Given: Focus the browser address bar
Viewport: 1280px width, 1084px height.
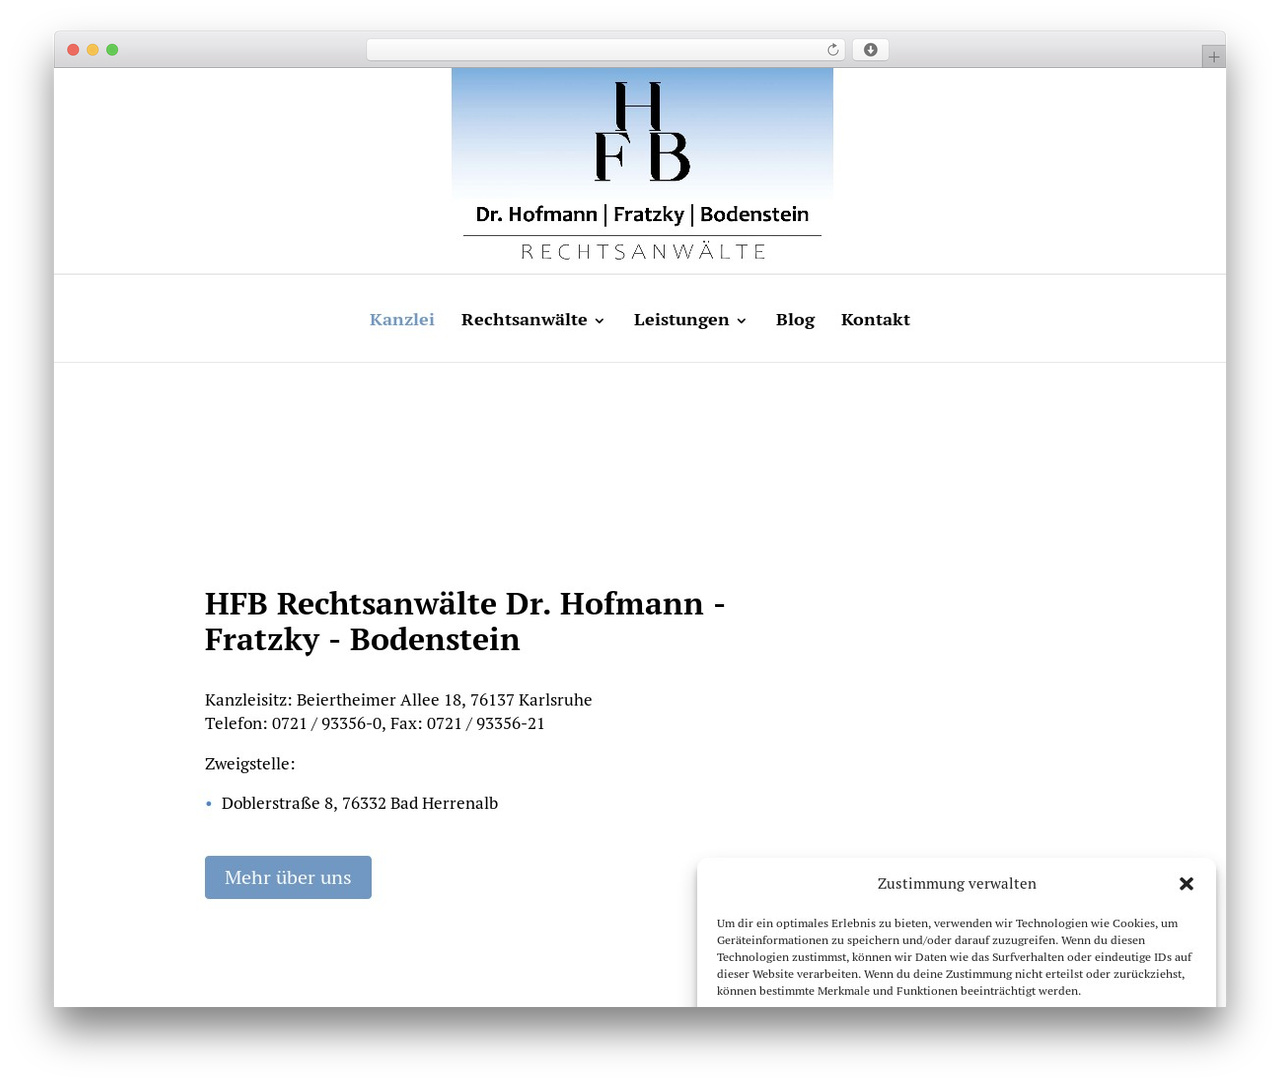Looking at the screenshot, I should (606, 50).
